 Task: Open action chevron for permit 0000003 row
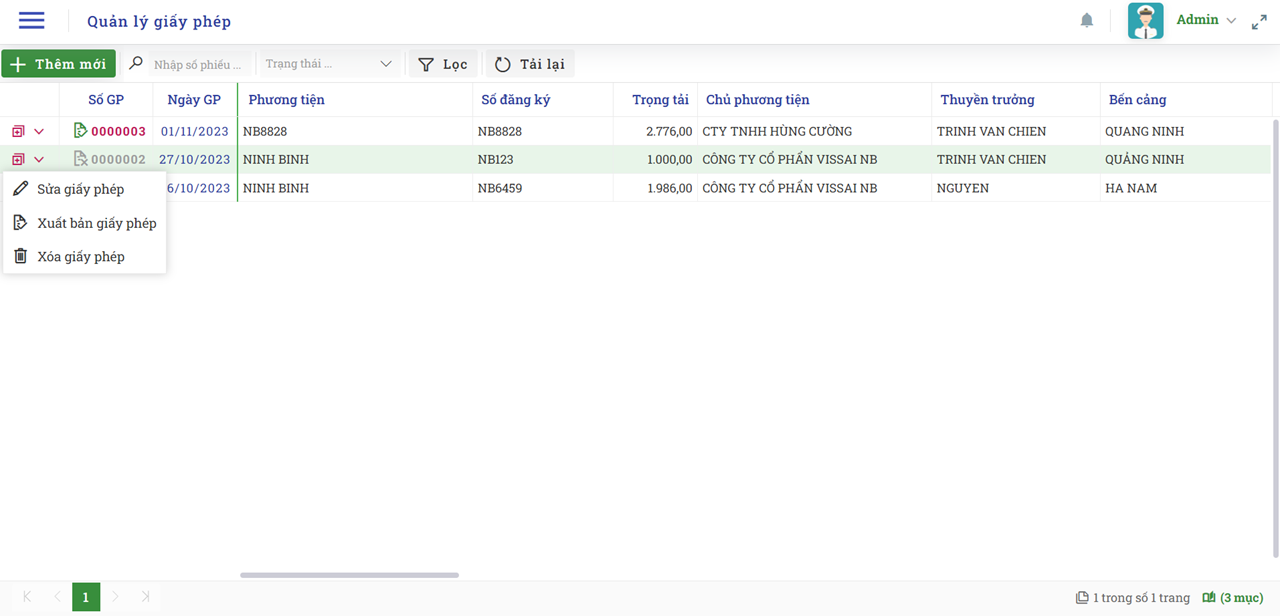pos(39,131)
